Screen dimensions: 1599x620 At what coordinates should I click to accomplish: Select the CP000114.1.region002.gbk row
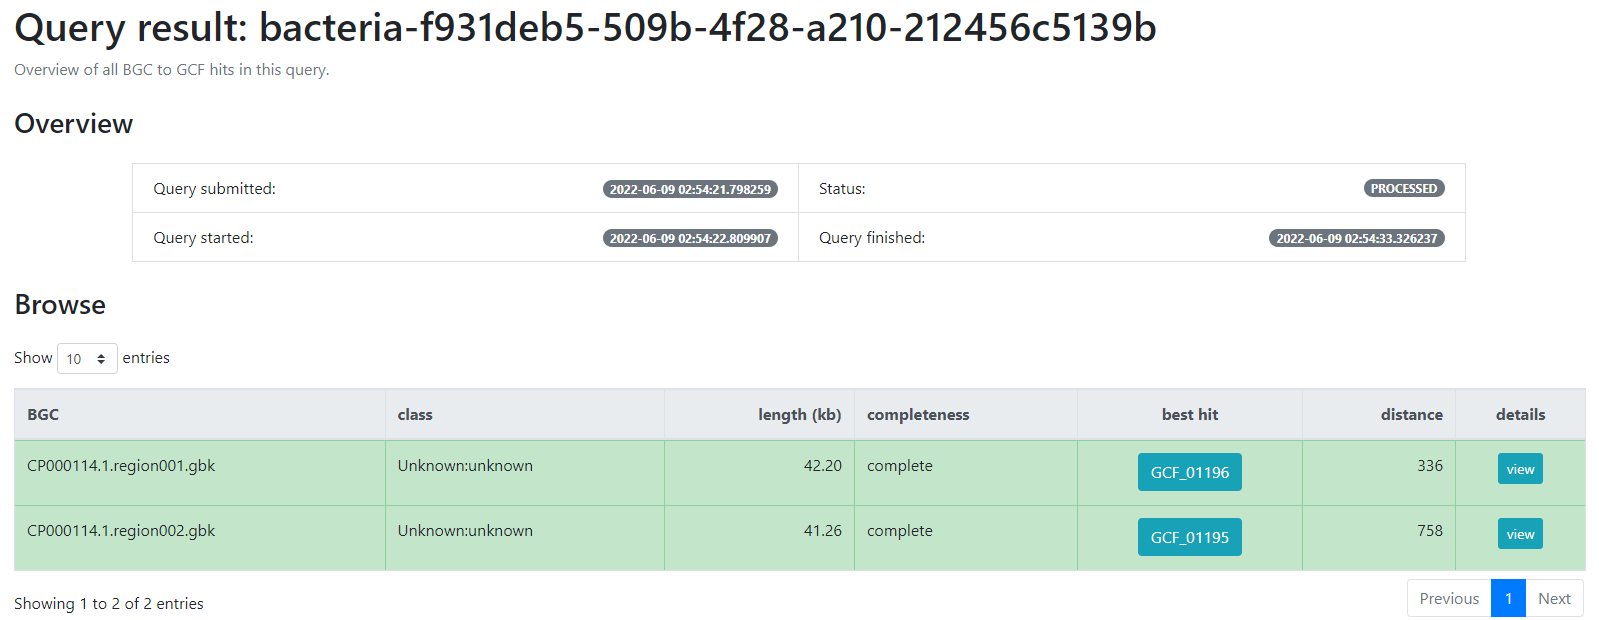pos(200,530)
